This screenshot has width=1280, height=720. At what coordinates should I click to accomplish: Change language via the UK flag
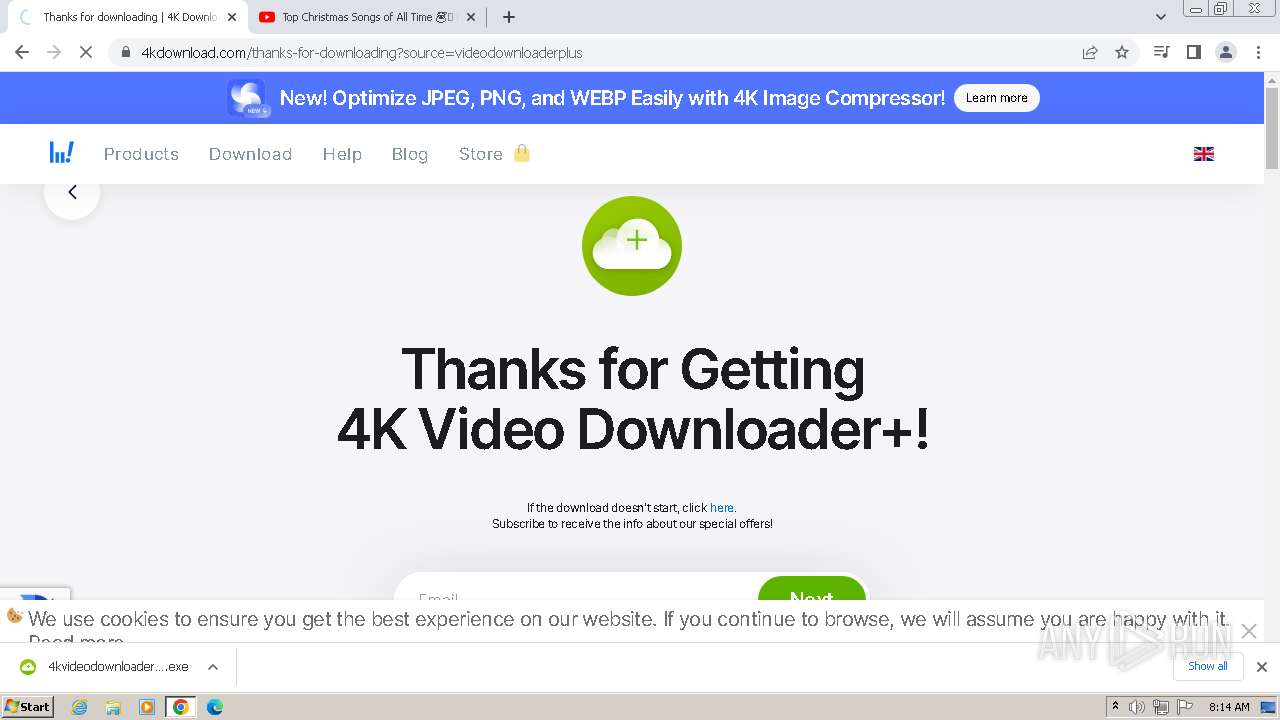pyautogui.click(x=1204, y=154)
